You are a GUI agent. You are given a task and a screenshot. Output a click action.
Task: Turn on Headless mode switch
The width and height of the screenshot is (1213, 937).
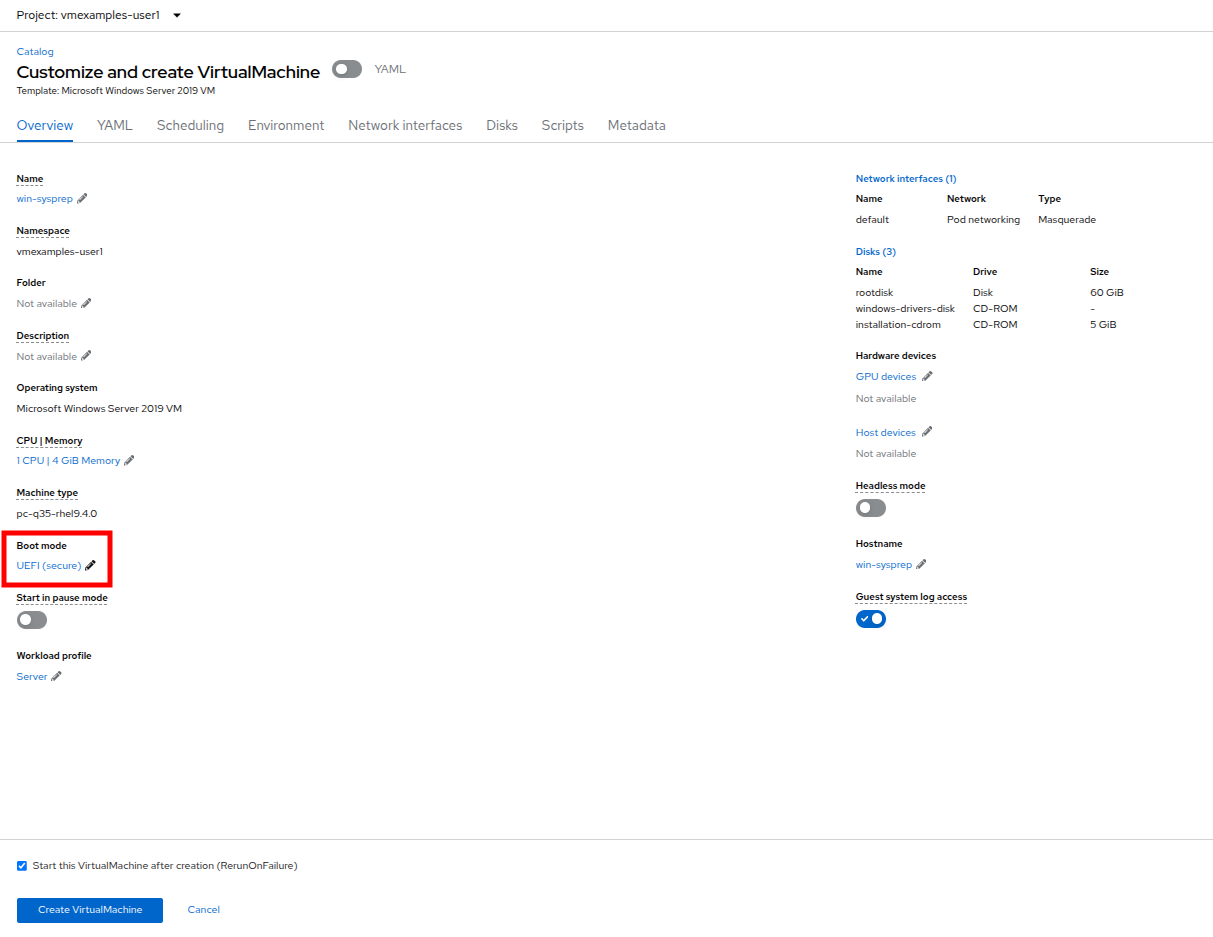(x=871, y=508)
